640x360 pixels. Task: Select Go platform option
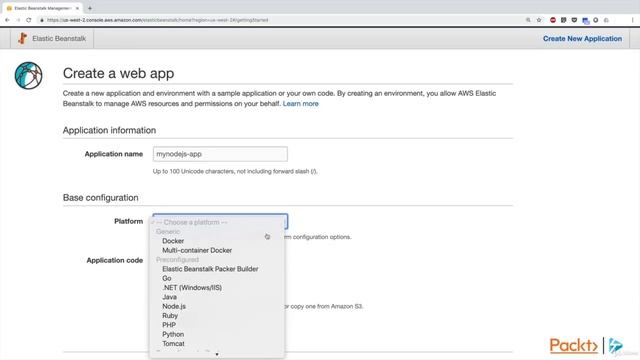pos(167,278)
